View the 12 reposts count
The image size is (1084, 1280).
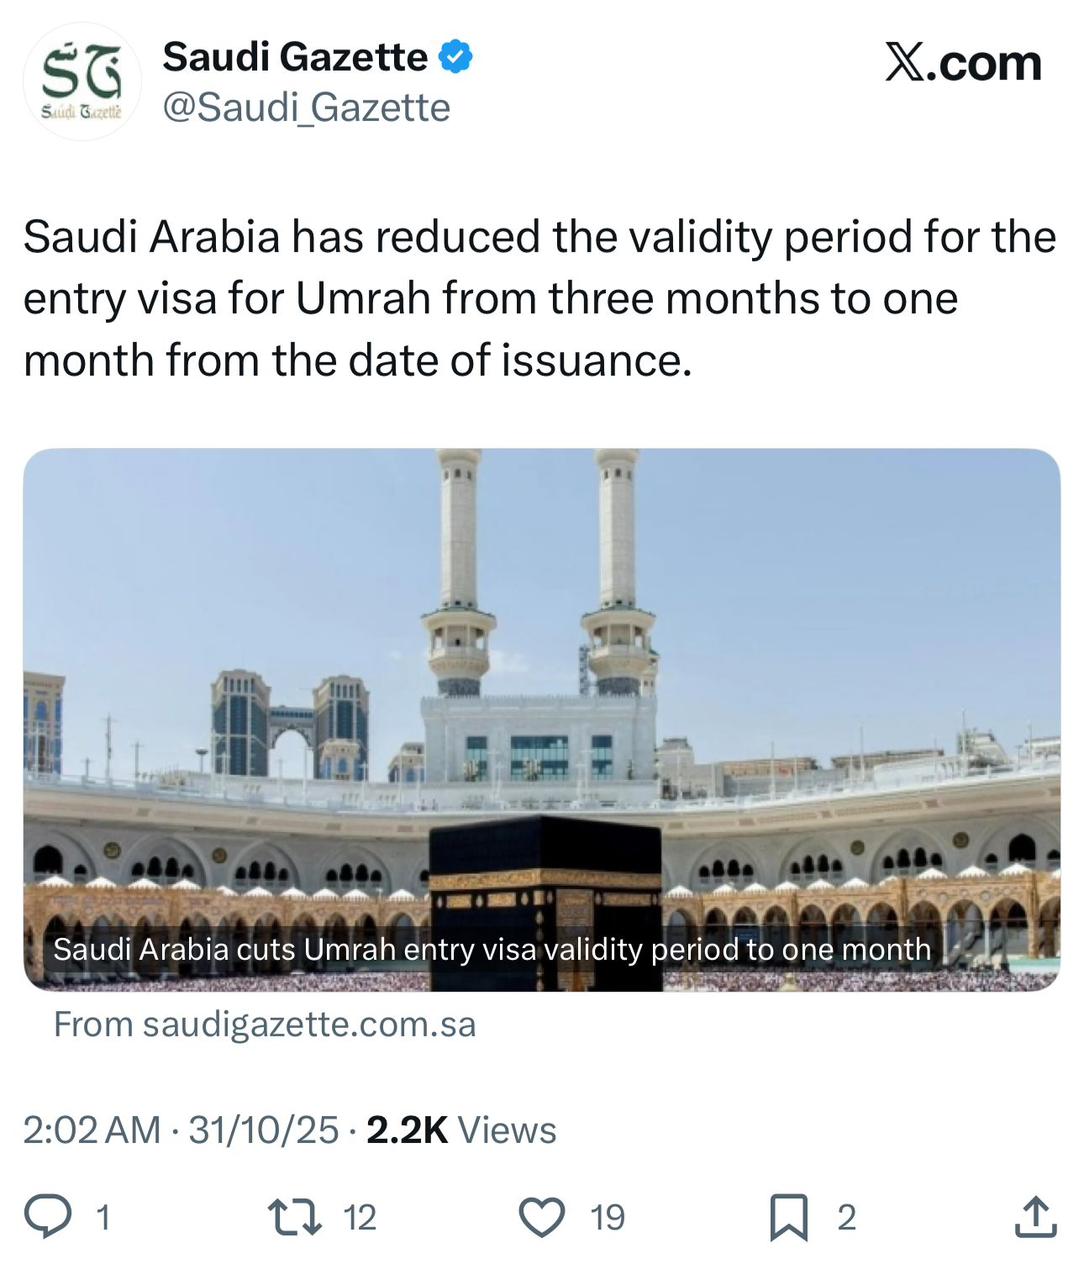point(360,1218)
